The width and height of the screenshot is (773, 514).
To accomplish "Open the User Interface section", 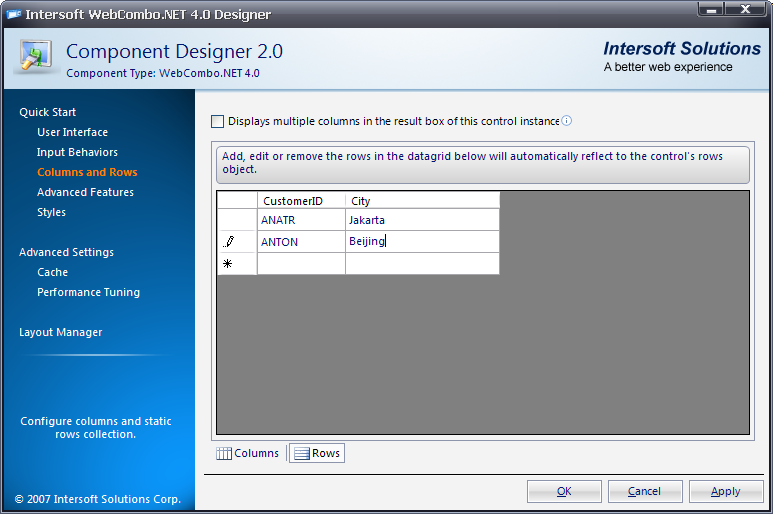I will pos(72,132).
